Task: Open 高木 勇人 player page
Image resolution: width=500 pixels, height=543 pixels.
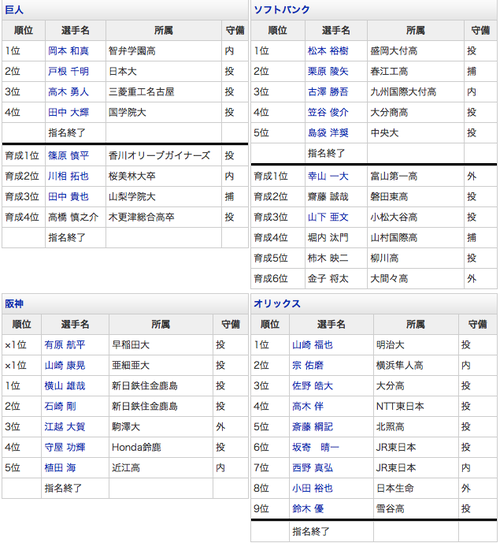Action: point(68,92)
